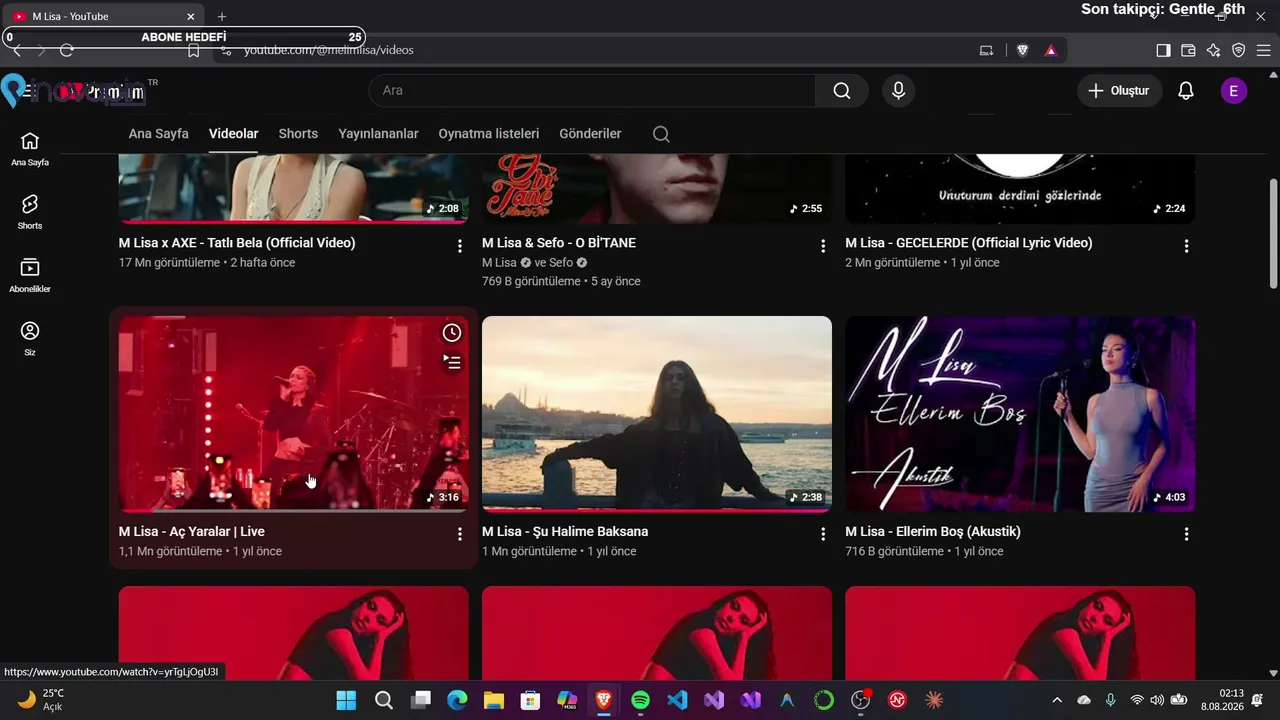Play the Şu Halime Baksana sunset thumbnail
This screenshot has height=720, width=1280.
click(657, 414)
